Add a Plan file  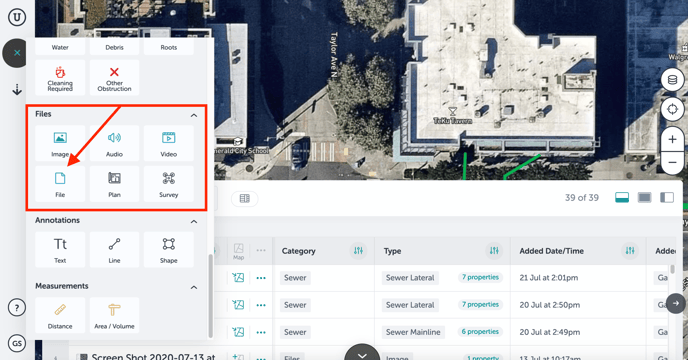(114, 184)
